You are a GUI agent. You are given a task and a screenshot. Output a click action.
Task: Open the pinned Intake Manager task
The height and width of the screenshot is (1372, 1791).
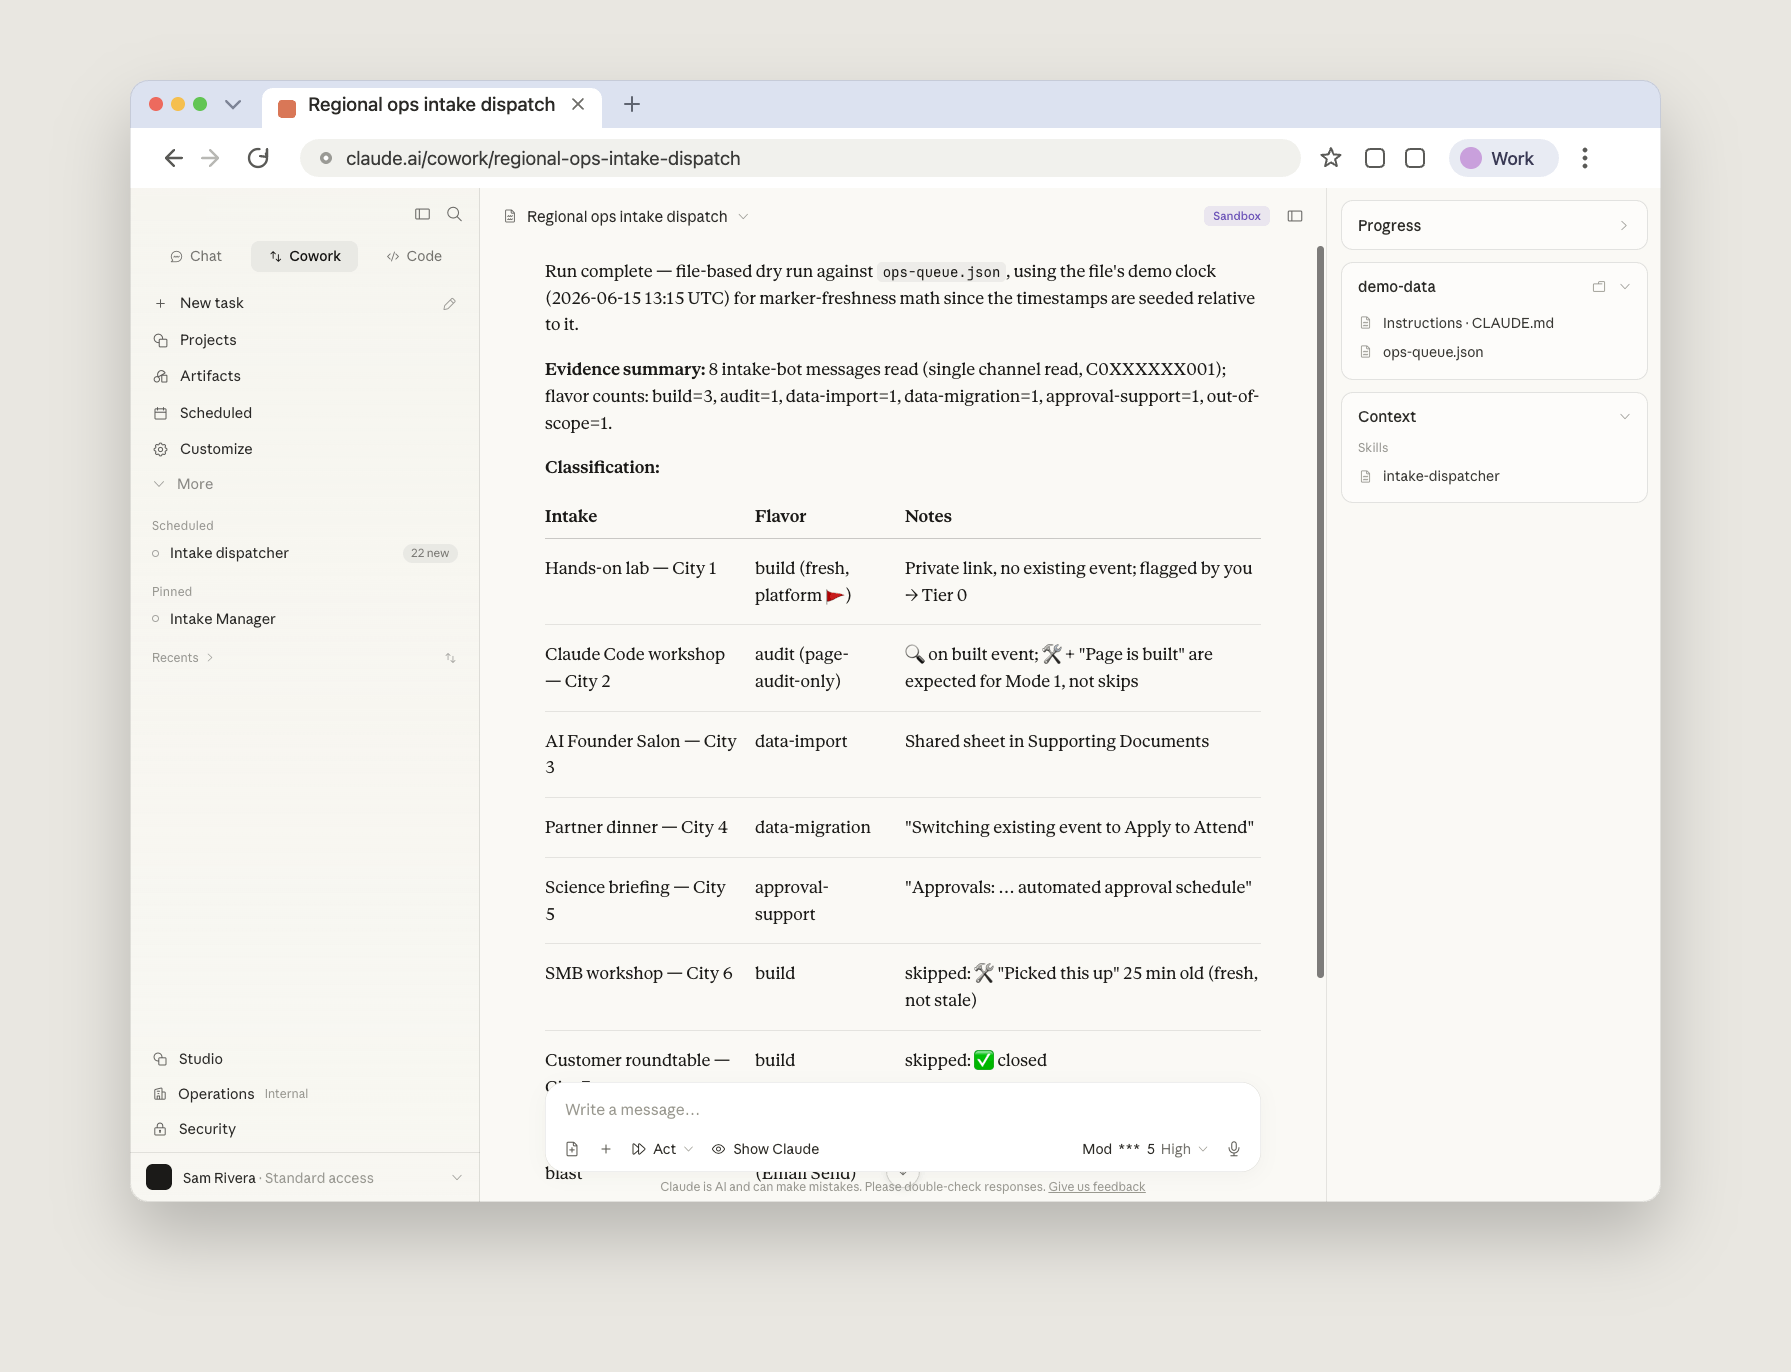pos(223,619)
